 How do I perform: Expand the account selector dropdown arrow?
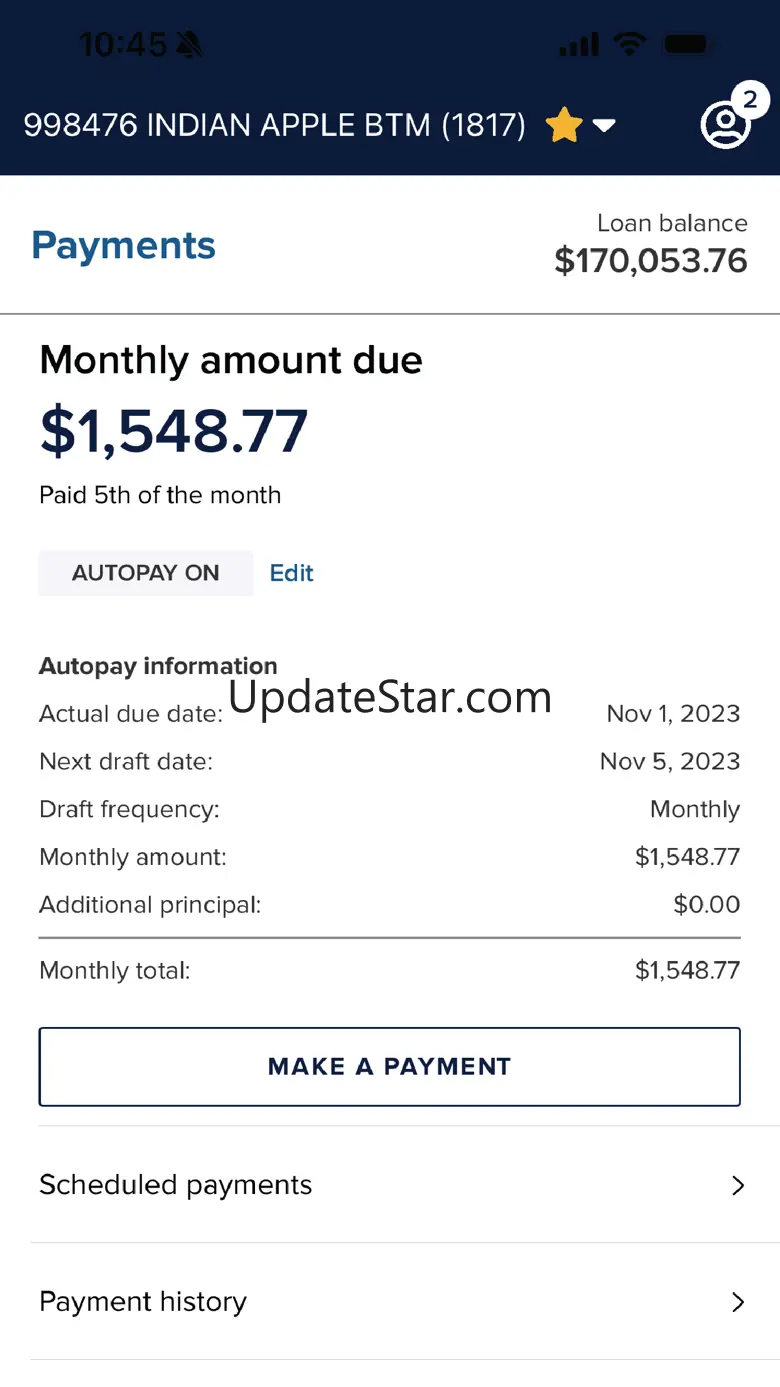pos(604,126)
